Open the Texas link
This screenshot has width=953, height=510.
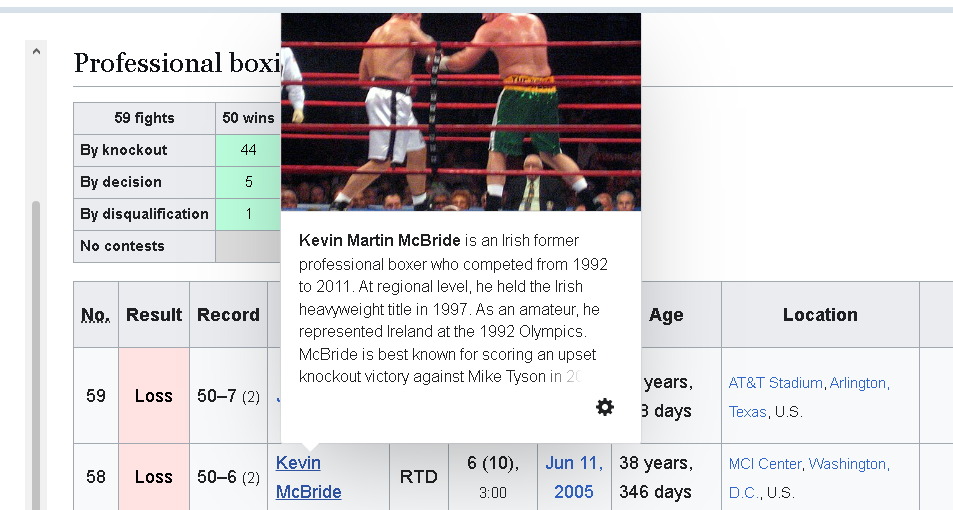pyautogui.click(x=747, y=412)
